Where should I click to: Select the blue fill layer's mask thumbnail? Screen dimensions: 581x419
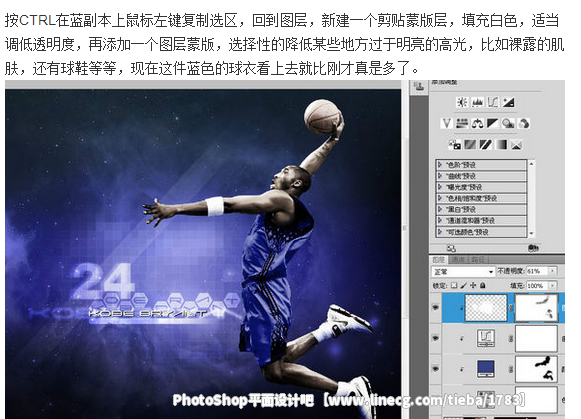(x=537, y=369)
